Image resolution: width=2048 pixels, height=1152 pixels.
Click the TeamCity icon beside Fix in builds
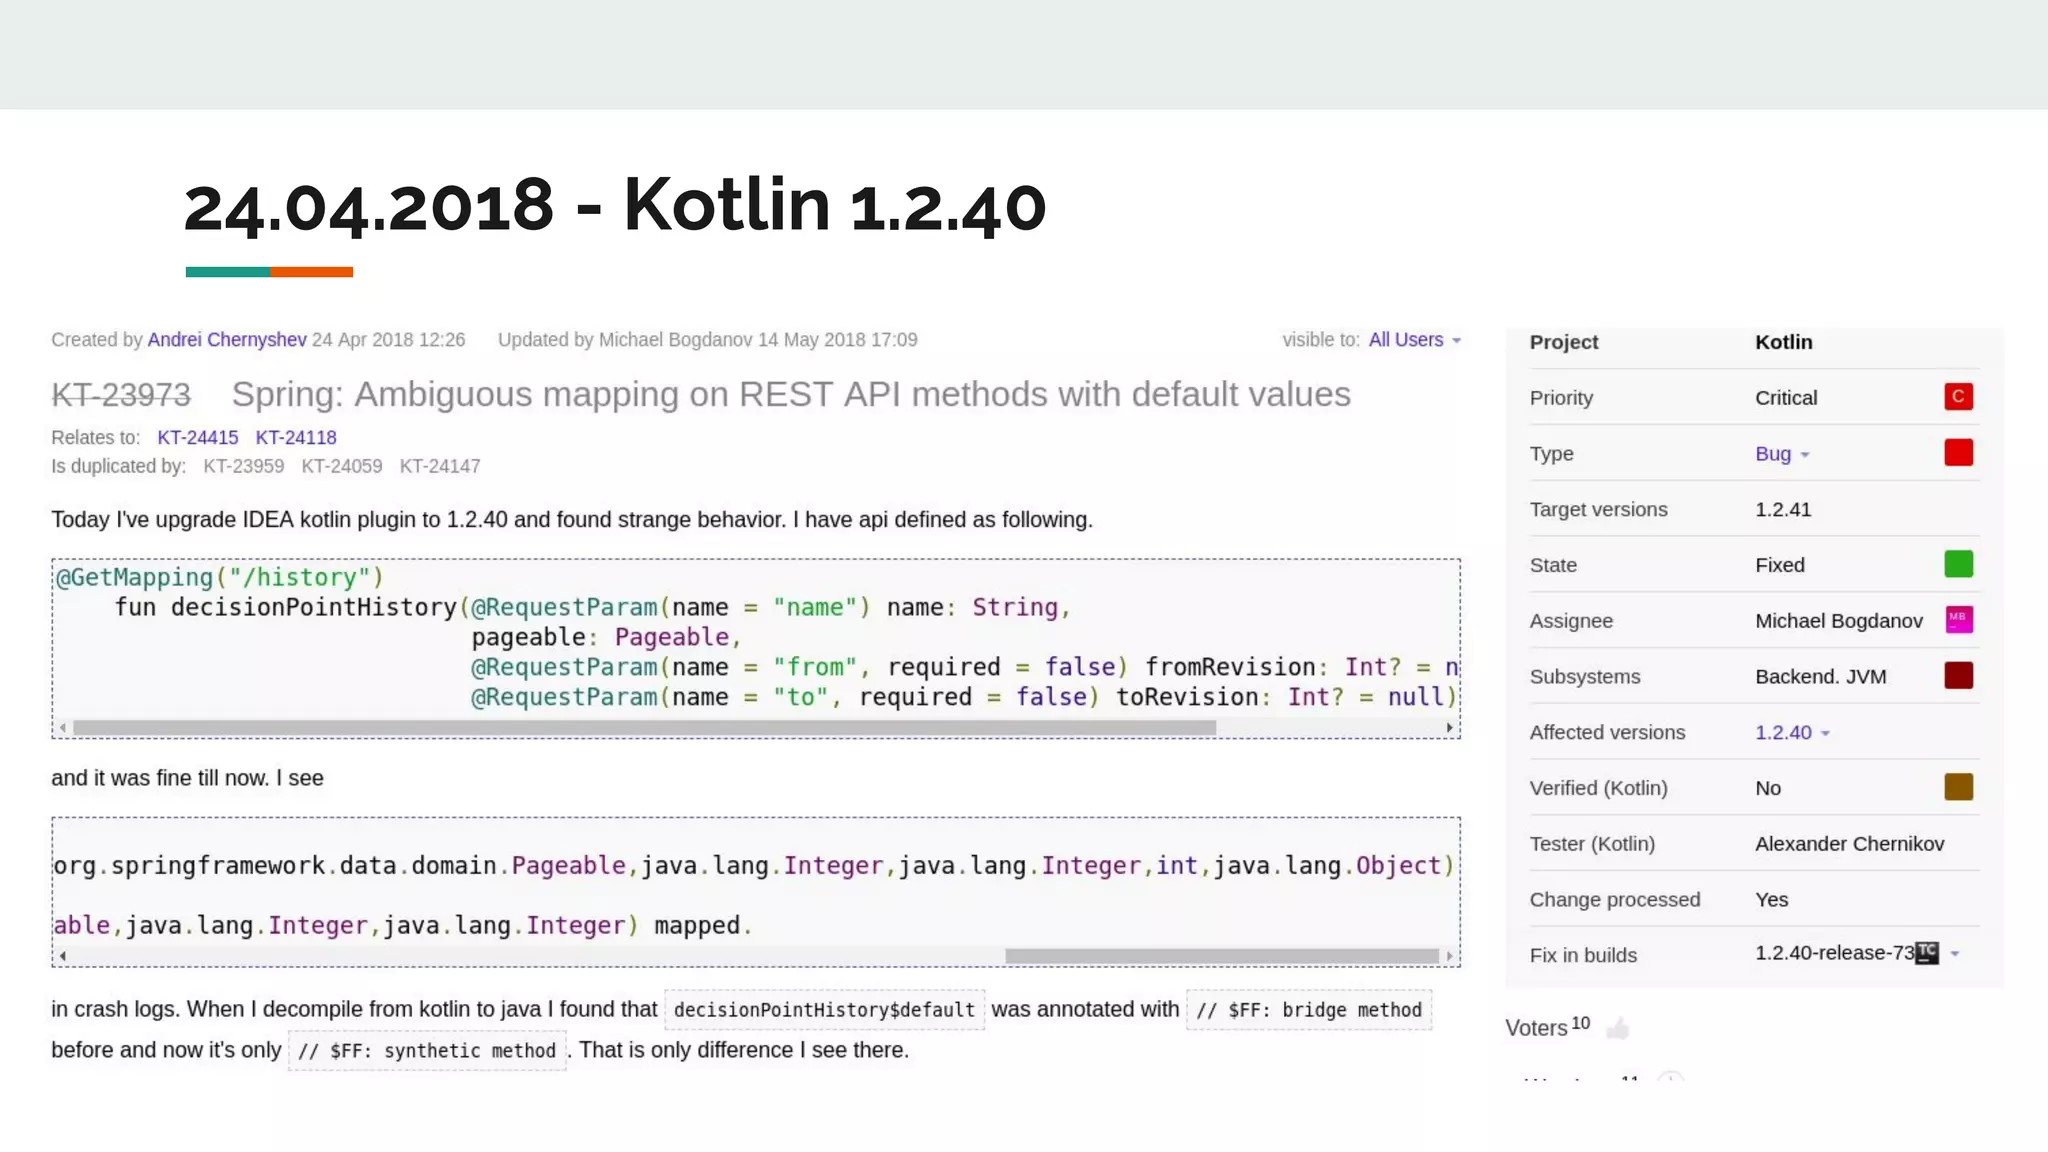click(x=1927, y=953)
